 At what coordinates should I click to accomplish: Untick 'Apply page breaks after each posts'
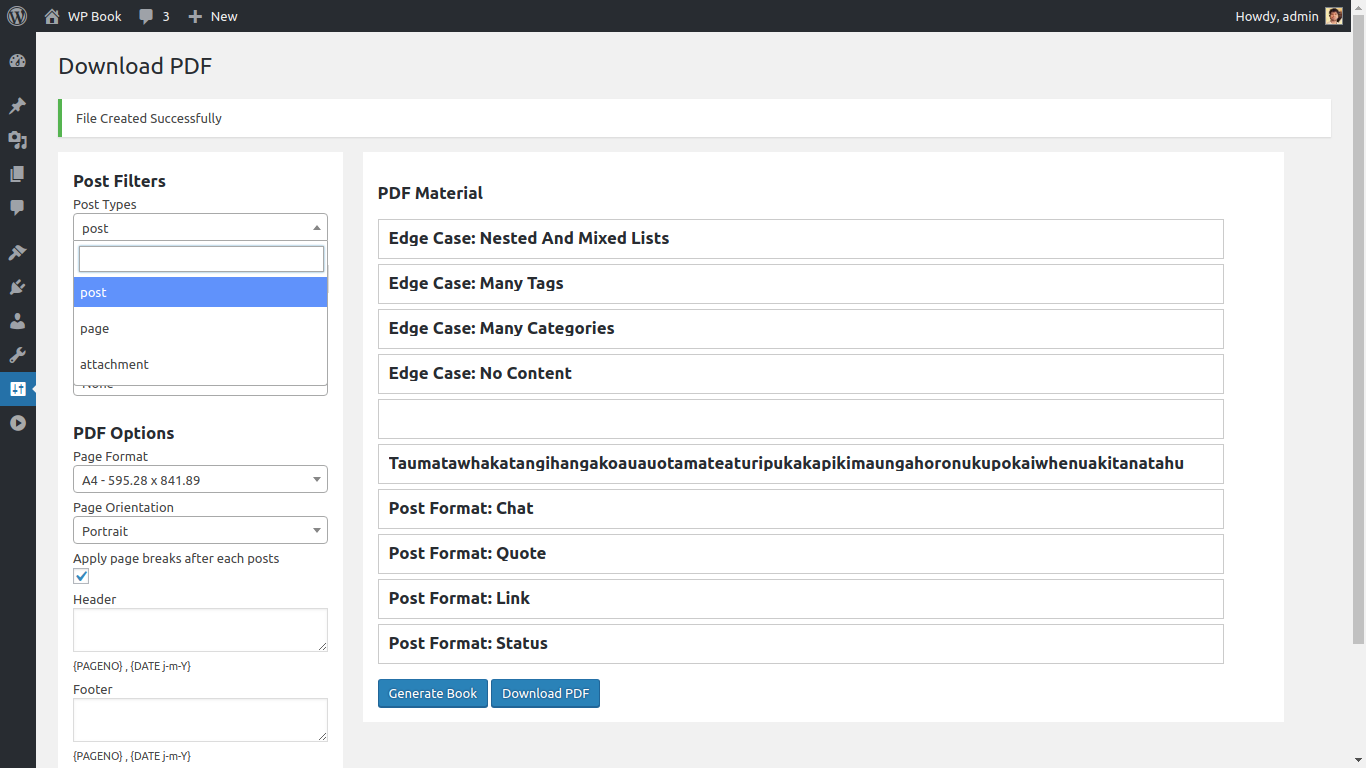tap(81, 576)
